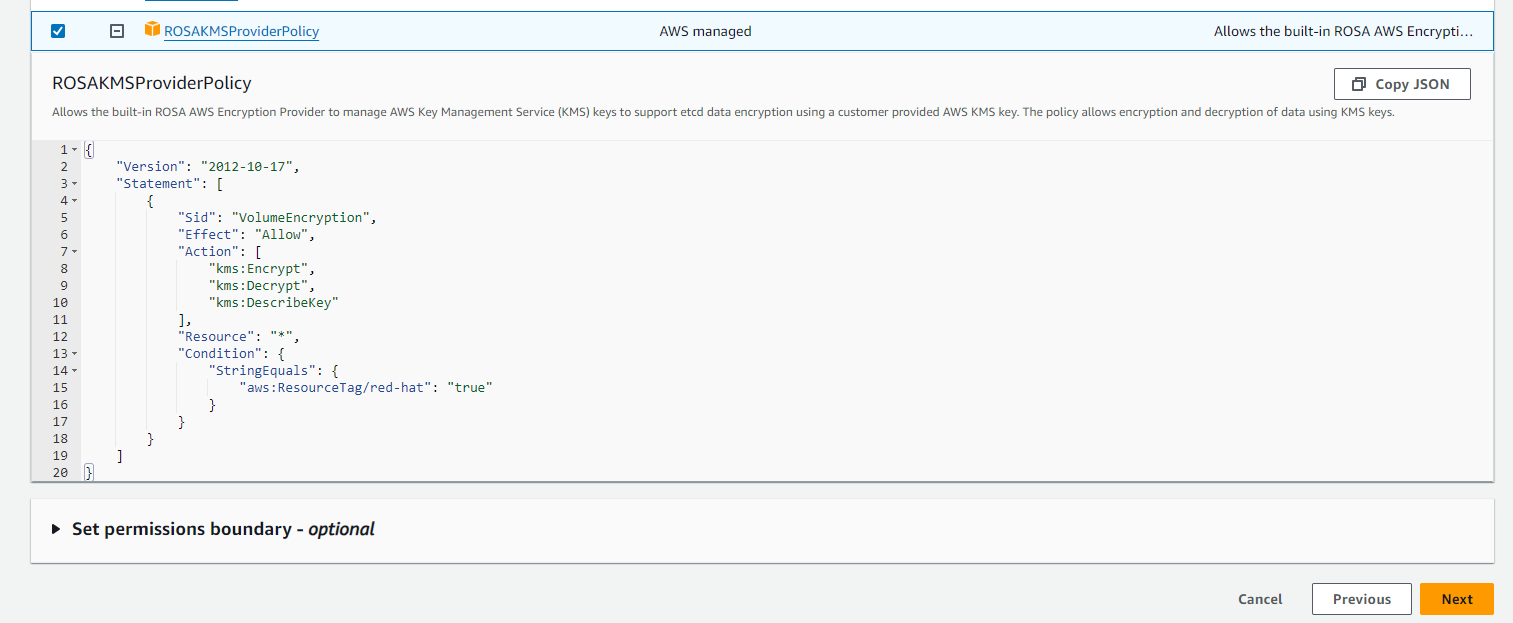Click the ROSAKMSProviderPolicy heading in details panel
This screenshot has height=623, width=1513.
point(152,83)
